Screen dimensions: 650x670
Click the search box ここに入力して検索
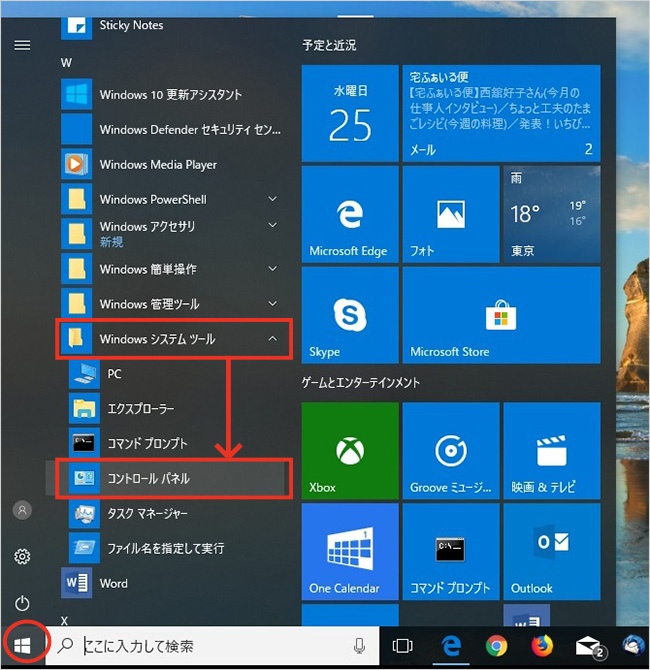click(x=212, y=646)
